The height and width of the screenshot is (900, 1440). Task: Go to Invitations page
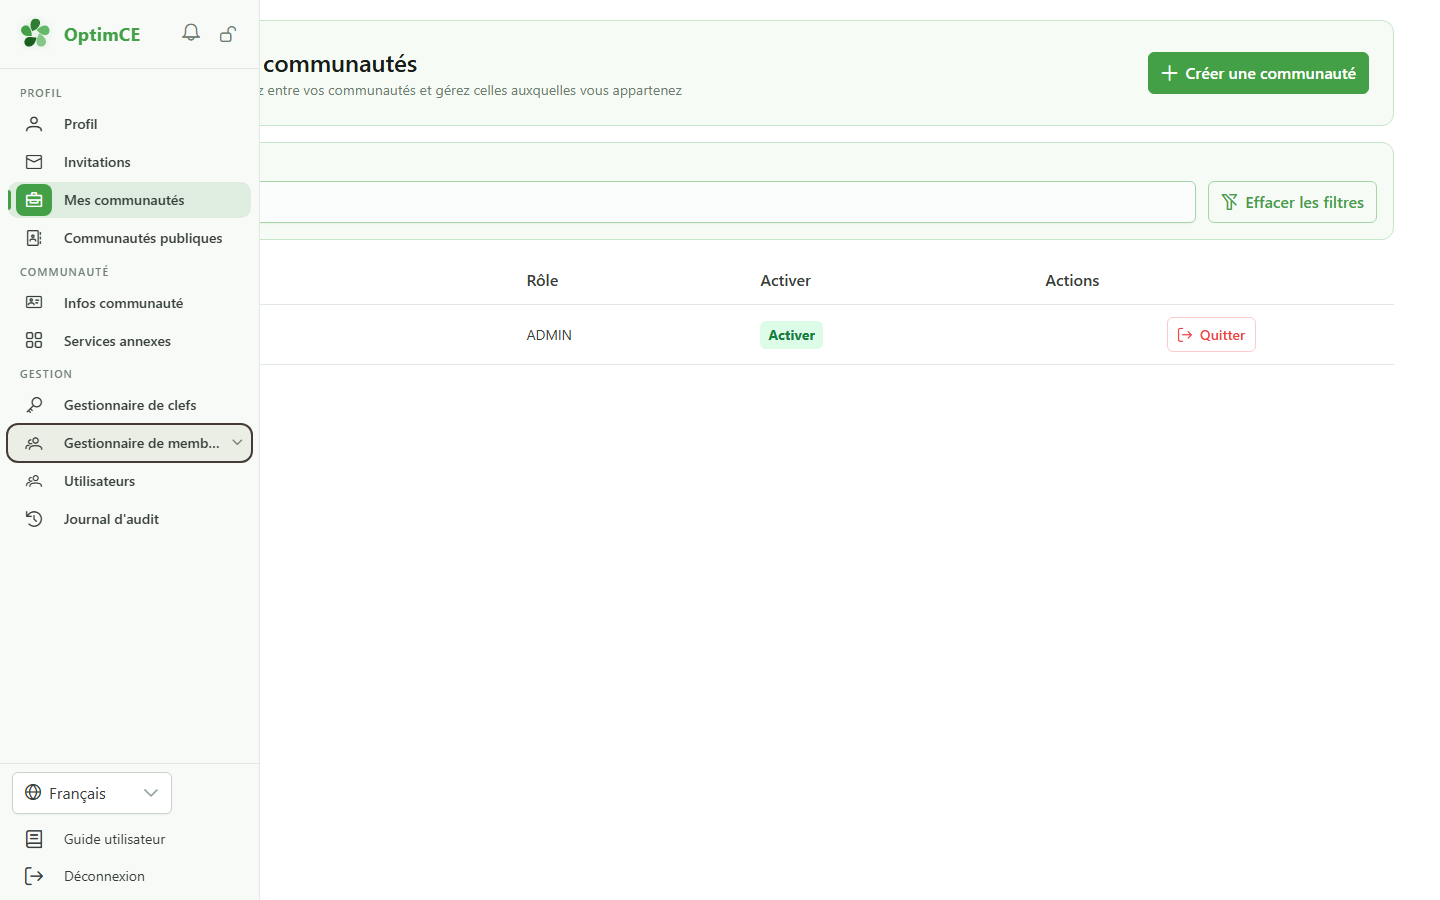[130, 162]
